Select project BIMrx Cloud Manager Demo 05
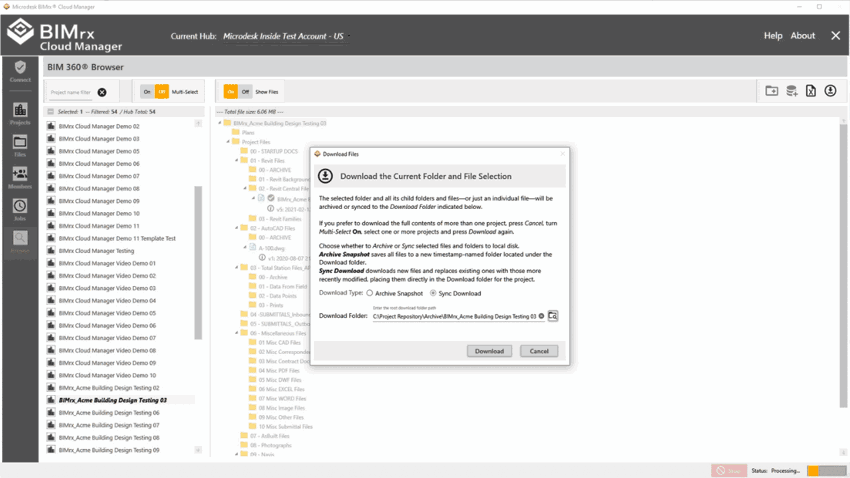The height and width of the screenshot is (478, 850). click(x=99, y=151)
